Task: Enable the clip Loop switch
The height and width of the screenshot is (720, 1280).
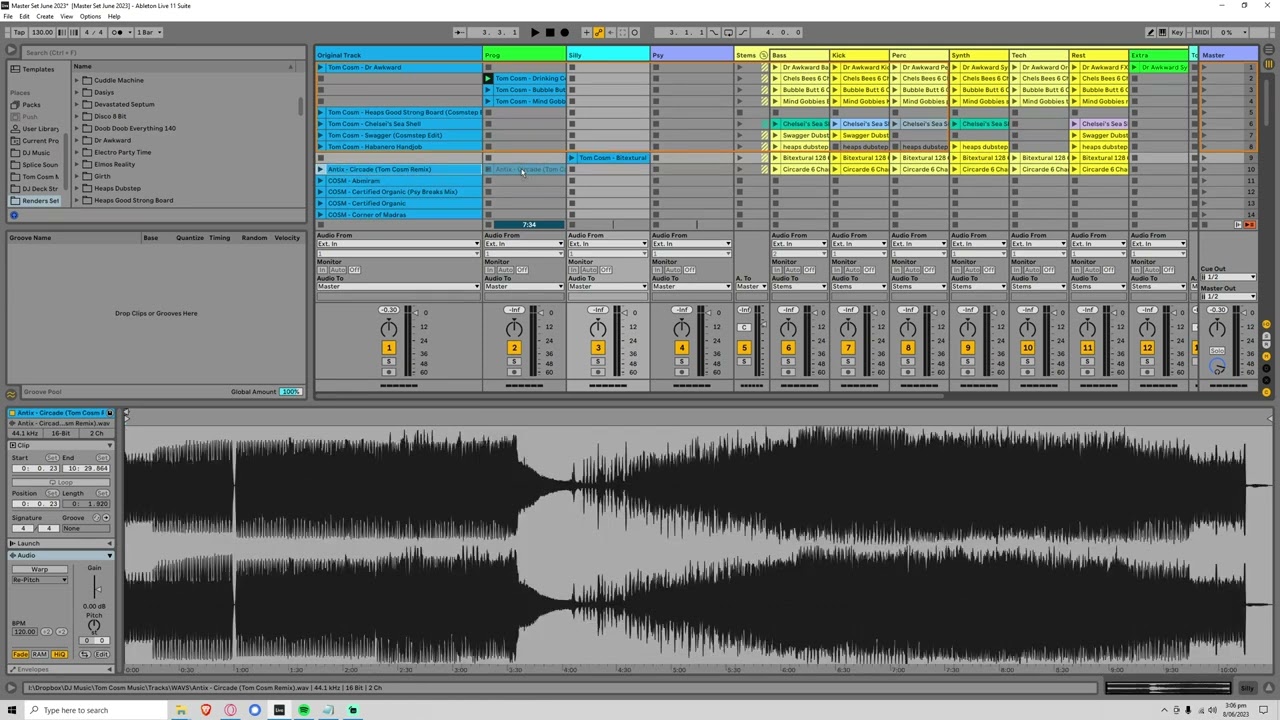Action: (60, 482)
